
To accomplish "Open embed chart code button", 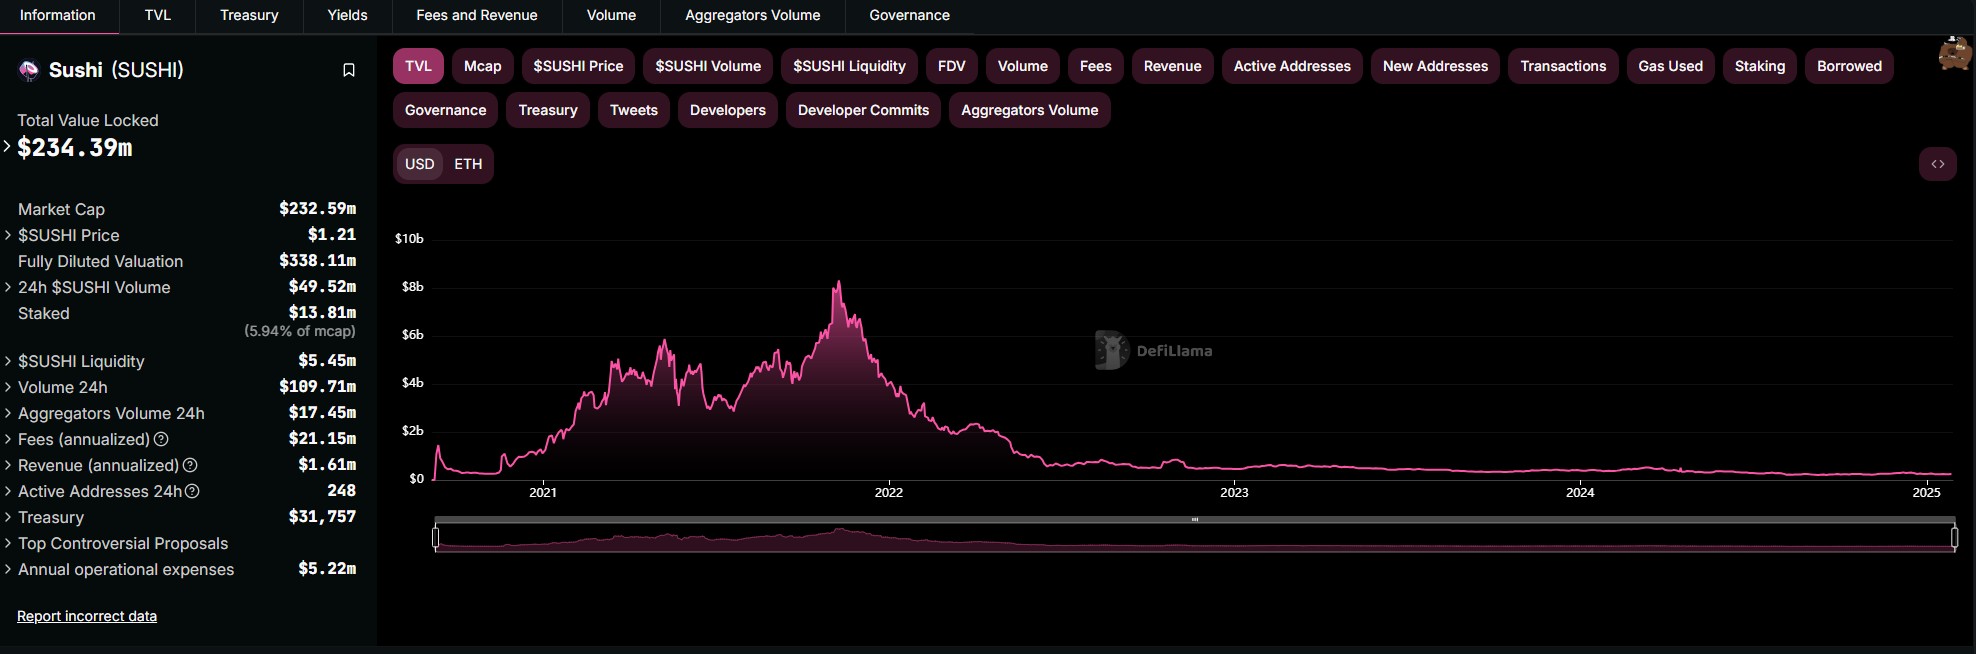I will click(1937, 164).
